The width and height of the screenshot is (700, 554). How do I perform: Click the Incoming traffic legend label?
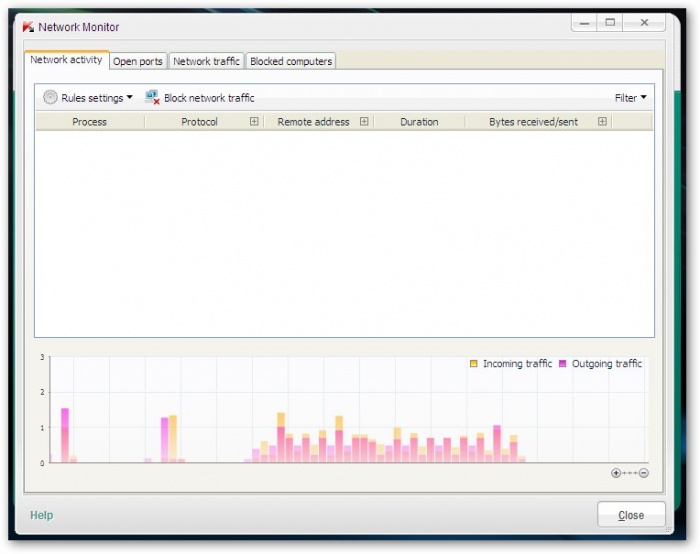(x=517, y=364)
